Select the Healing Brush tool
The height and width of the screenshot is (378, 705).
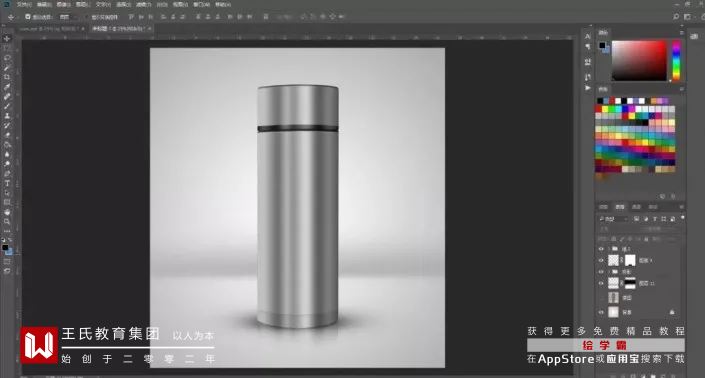point(7,97)
